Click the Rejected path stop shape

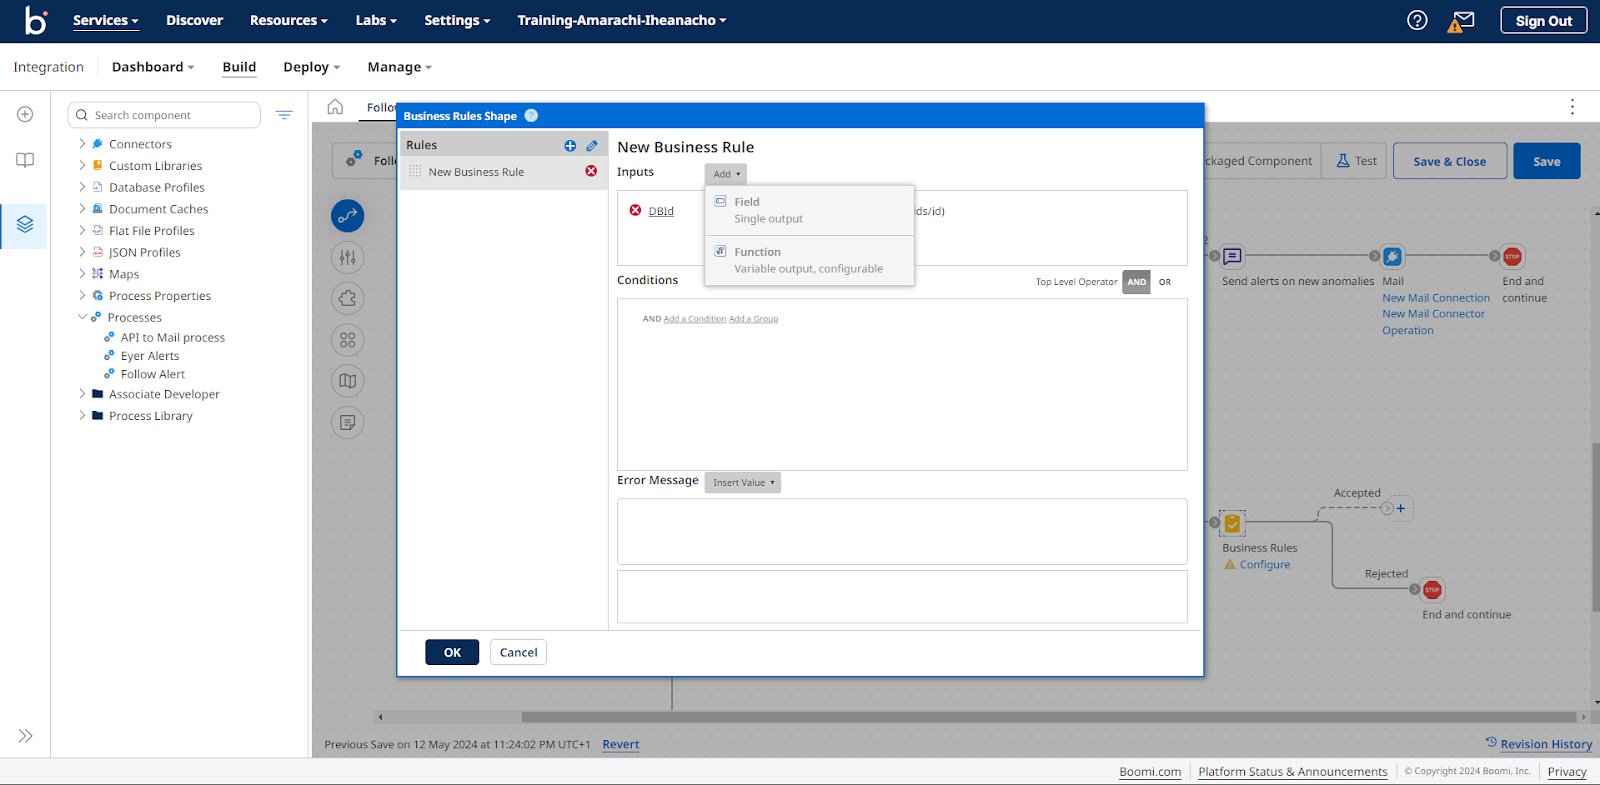point(1432,590)
